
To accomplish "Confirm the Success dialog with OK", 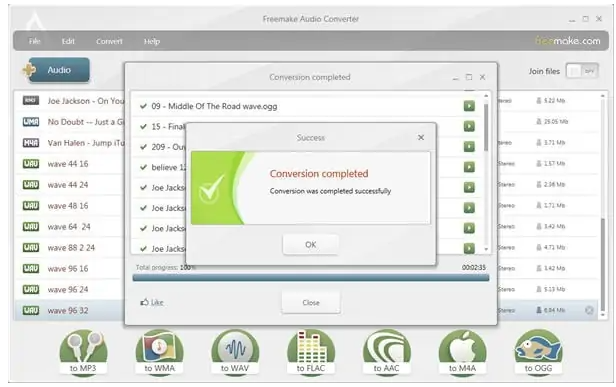I will [x=310, y=244].
